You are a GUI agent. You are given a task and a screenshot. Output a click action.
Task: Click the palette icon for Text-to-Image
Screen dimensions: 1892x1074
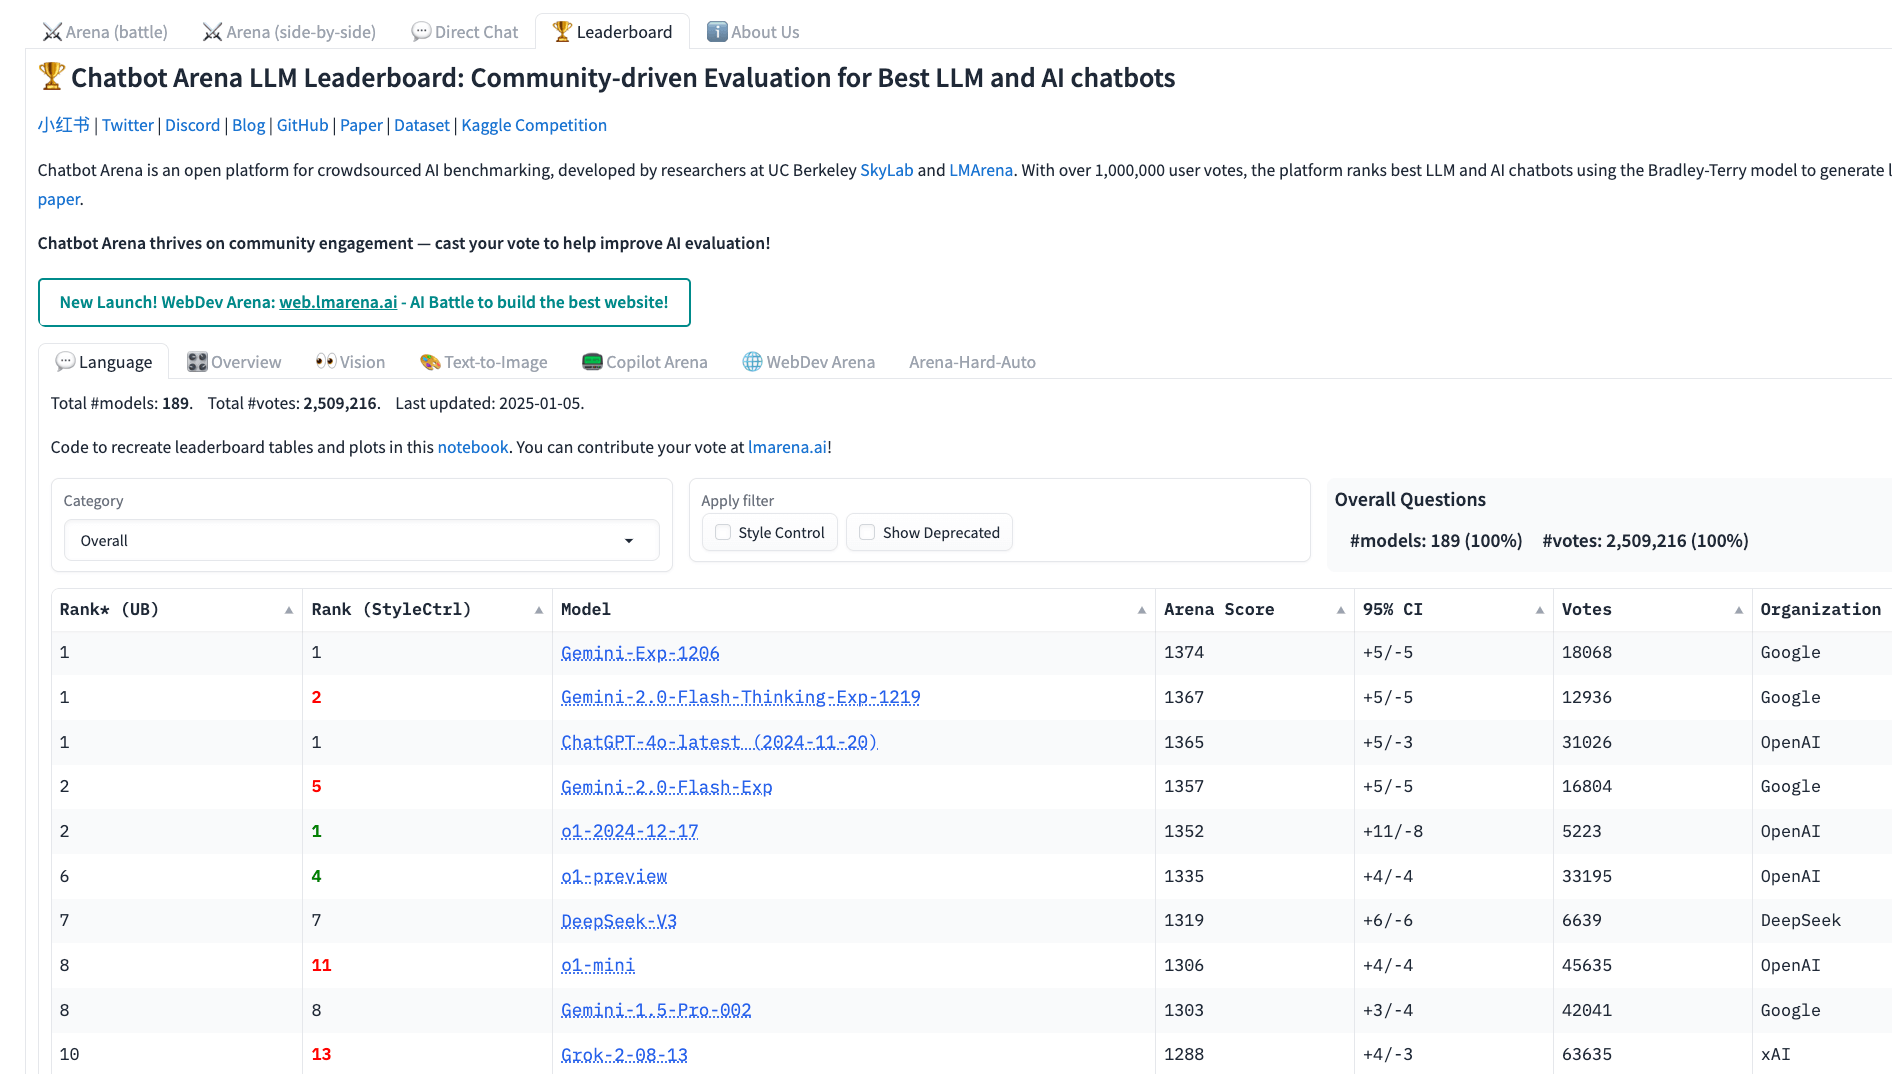click(430, 362)
